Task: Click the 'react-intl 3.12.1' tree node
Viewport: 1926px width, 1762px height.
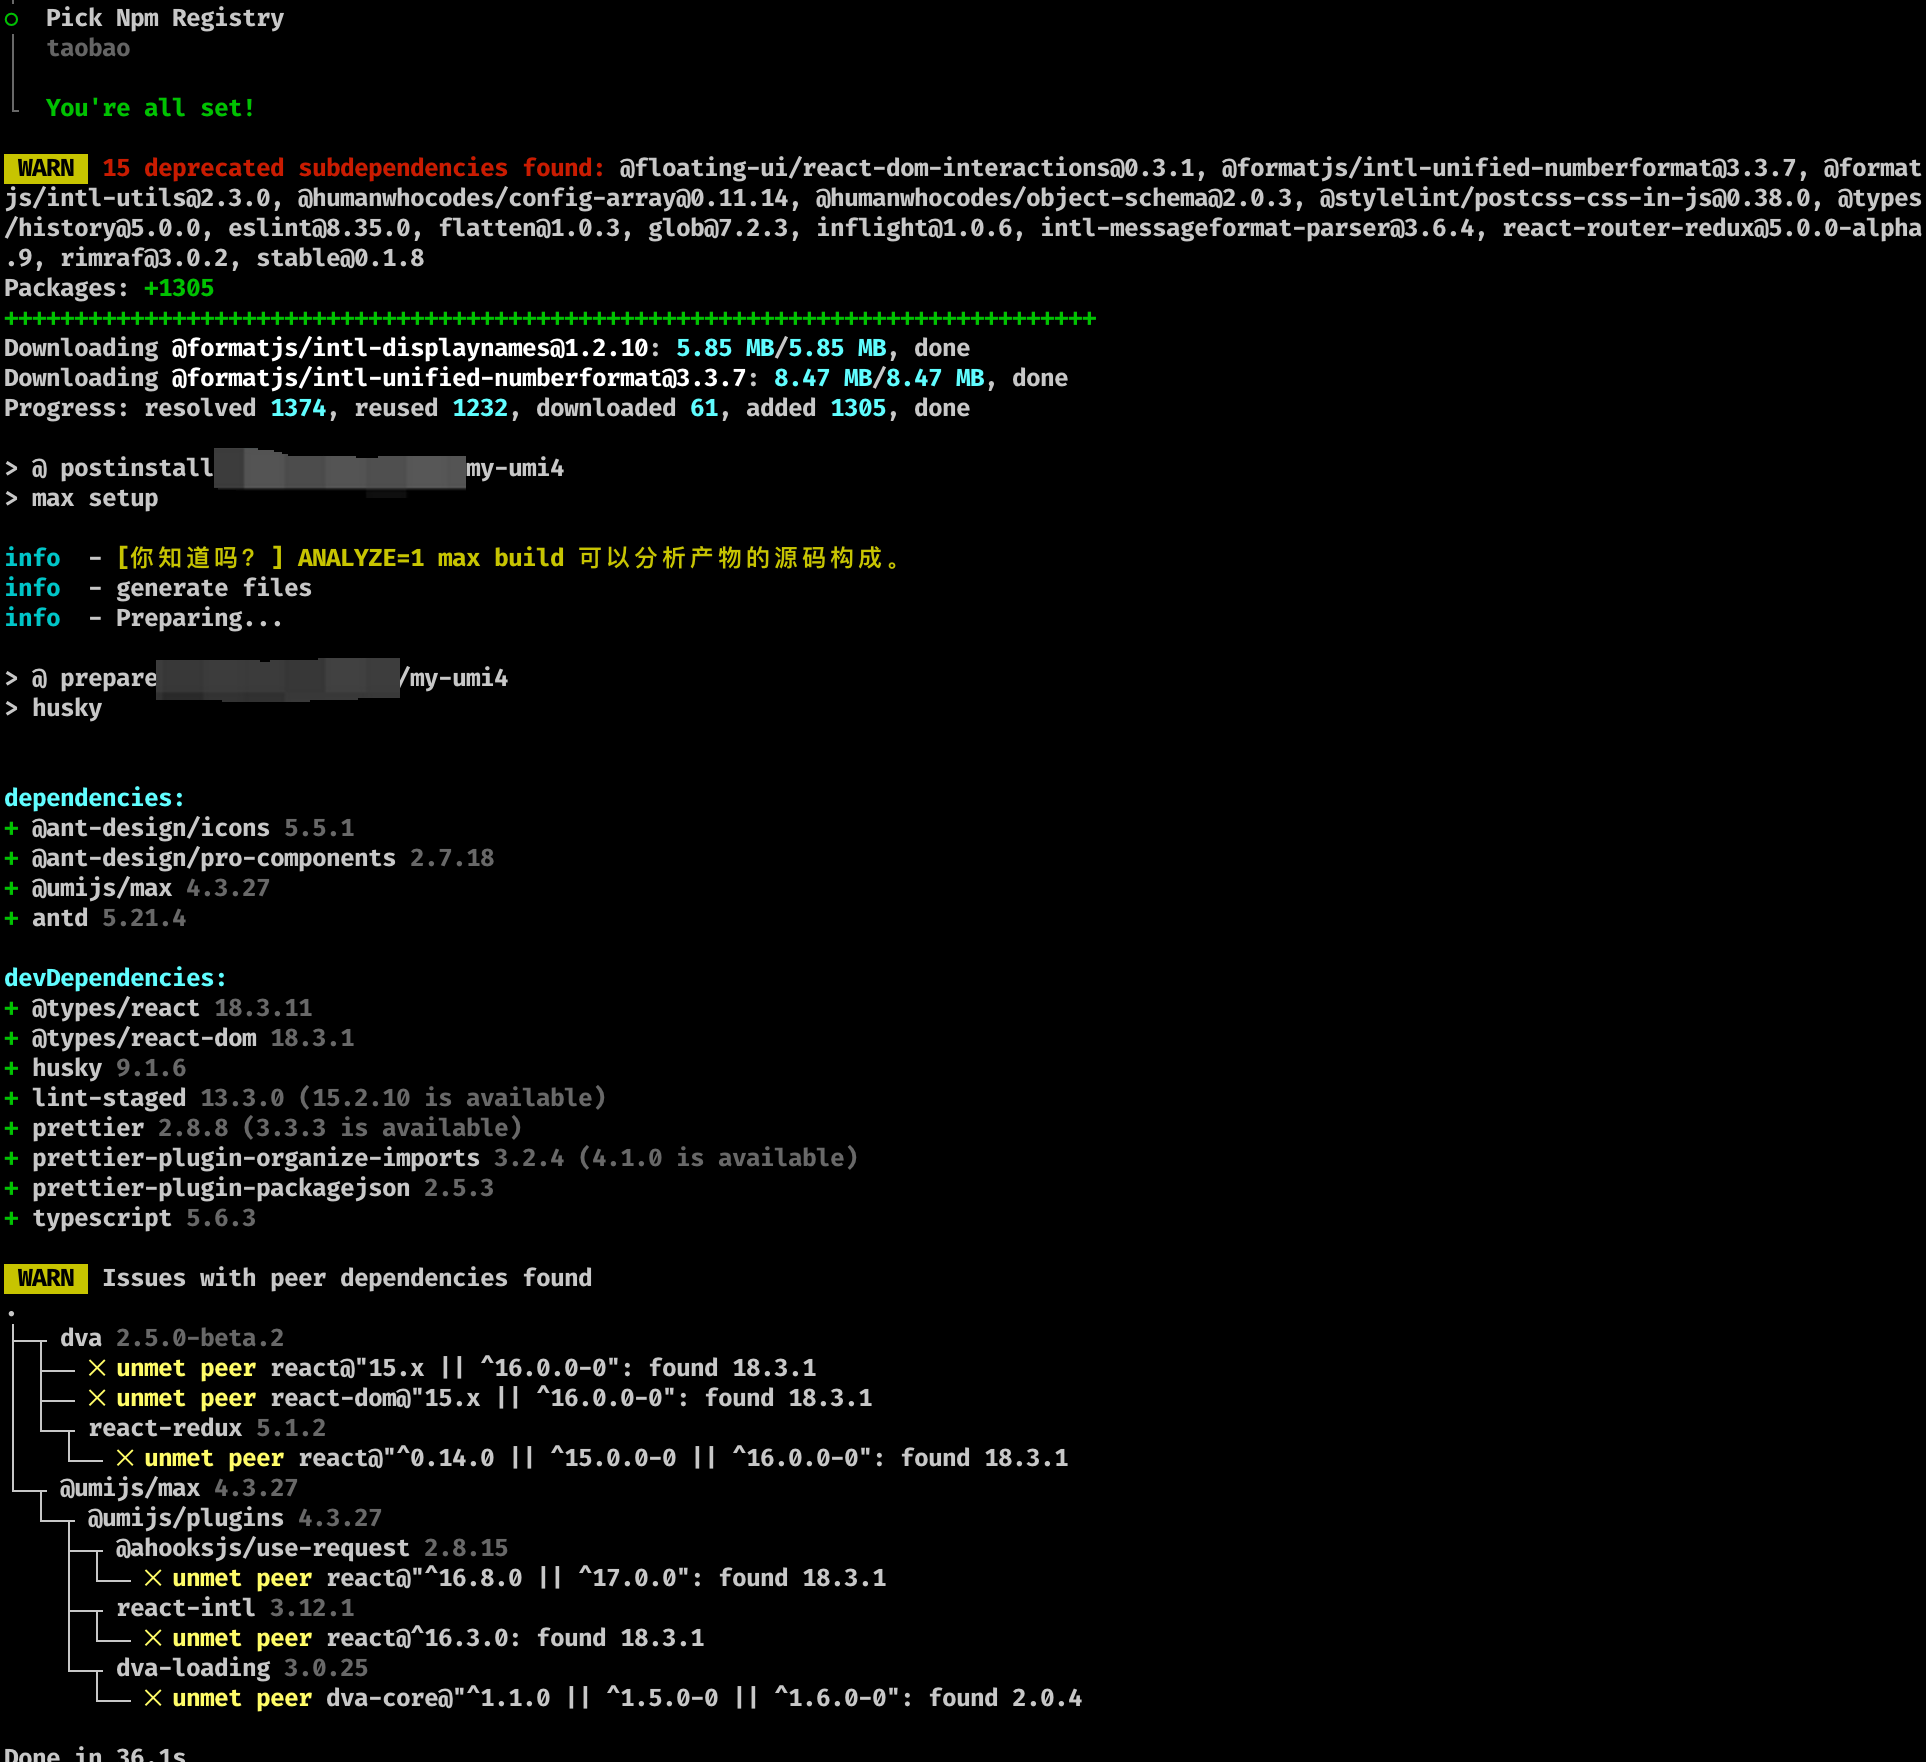Action: click(x=235, y=1608)
